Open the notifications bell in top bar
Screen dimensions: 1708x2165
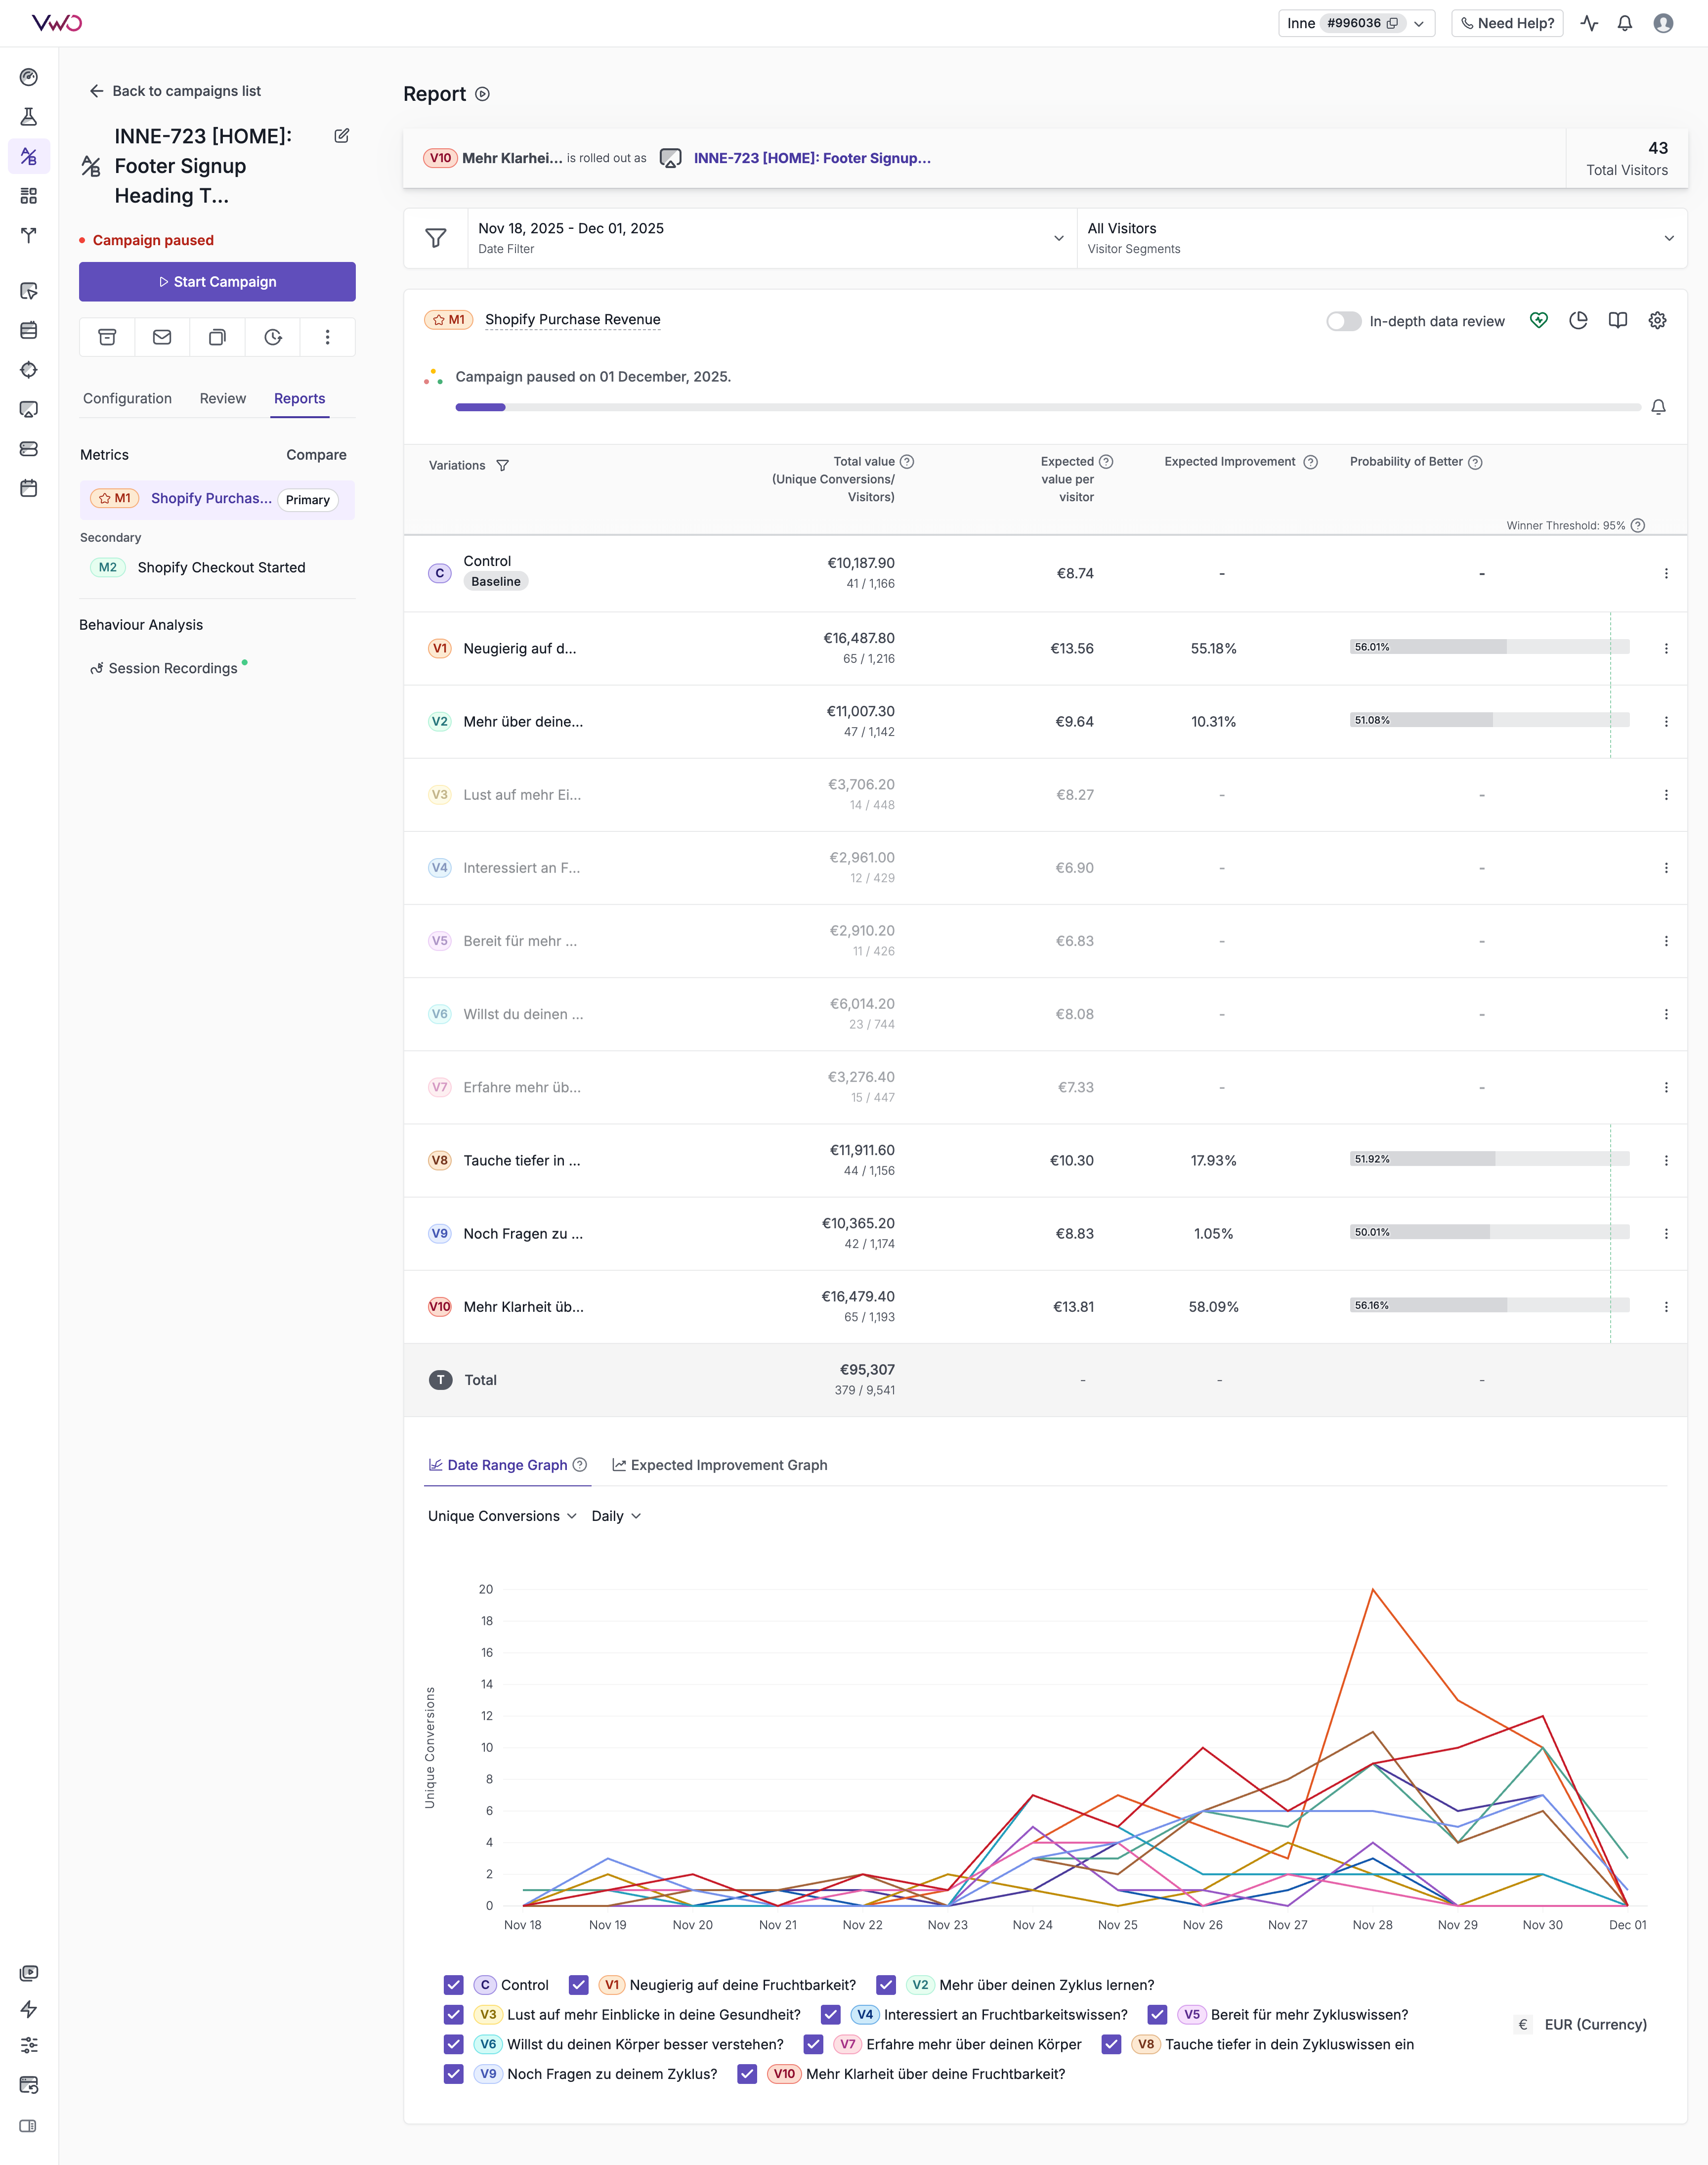(1624, 23)
